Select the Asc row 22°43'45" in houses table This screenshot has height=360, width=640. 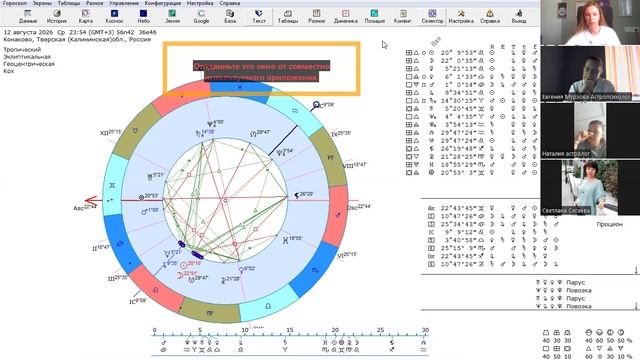coord(493,208)
